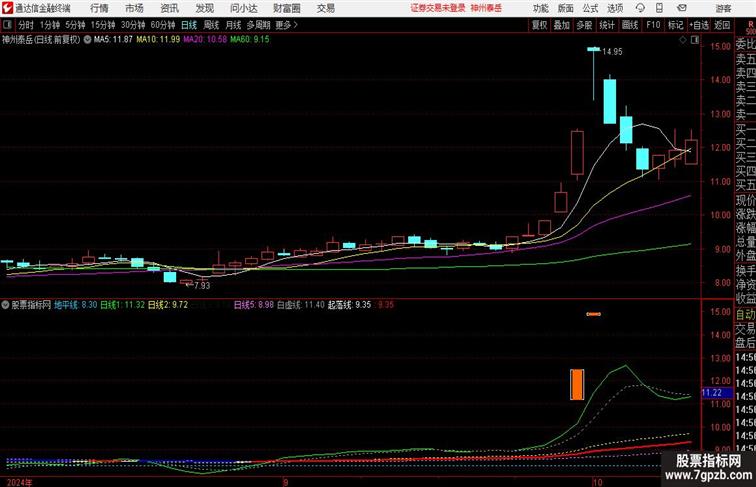This screenshot has width=756, height=487.
Task: Switch to the 1分钟 period
Action: [x=50, y=25]
